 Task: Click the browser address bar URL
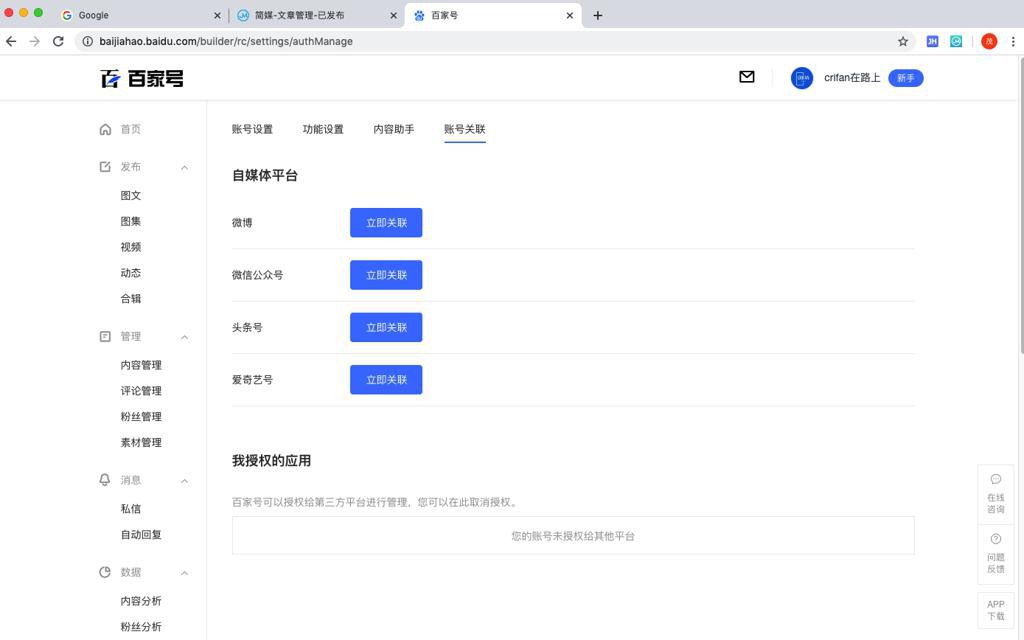226,41
